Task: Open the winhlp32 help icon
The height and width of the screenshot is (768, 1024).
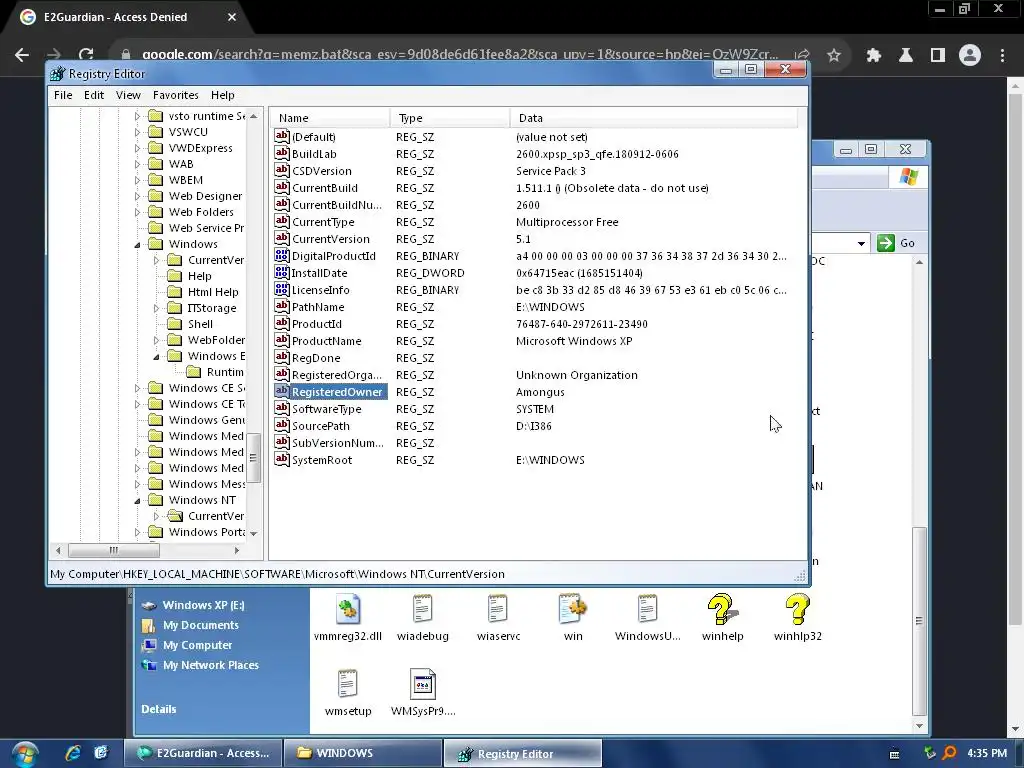Action: click(797, 609)
